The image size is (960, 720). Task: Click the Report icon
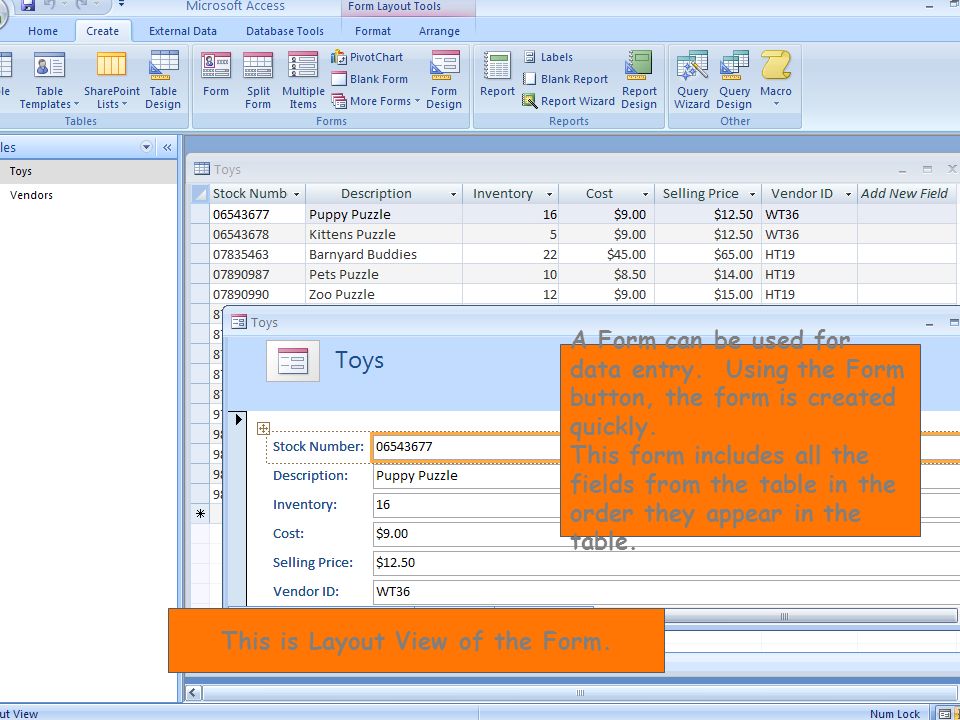point(497,75)
